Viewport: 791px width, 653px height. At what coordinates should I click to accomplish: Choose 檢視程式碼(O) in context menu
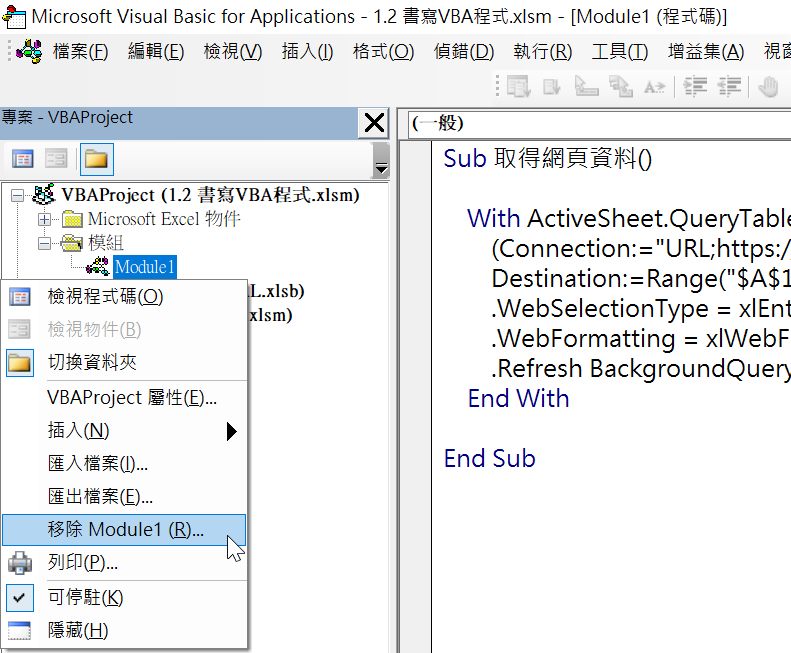coord(125,297)
